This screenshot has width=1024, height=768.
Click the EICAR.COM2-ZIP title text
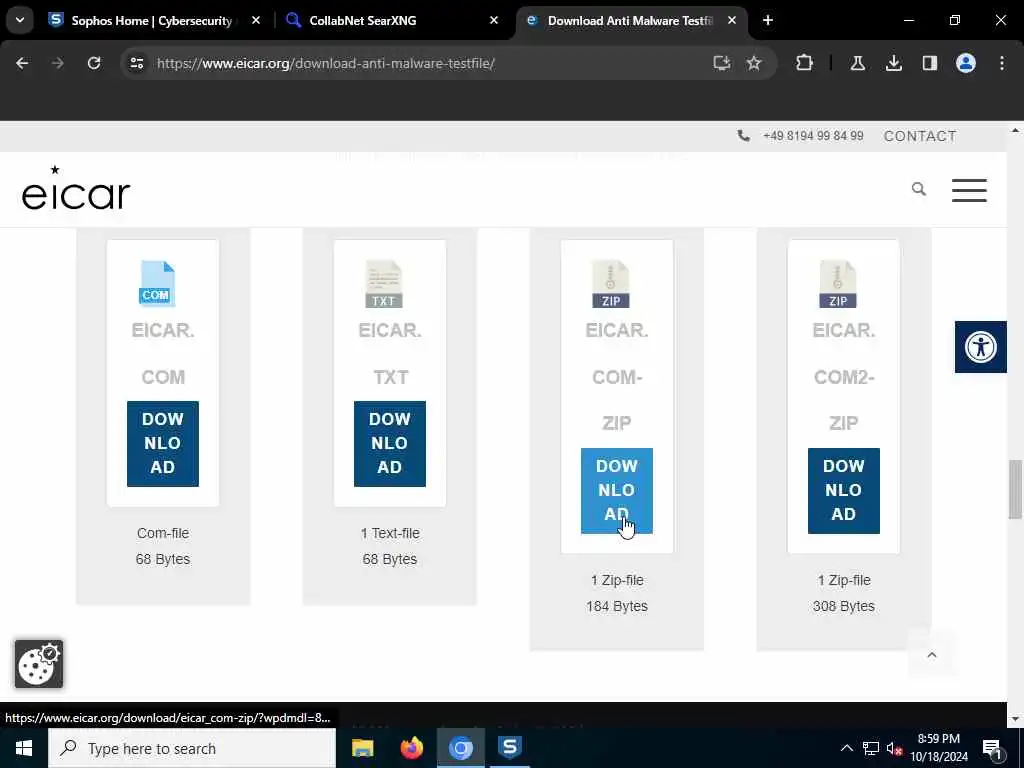[844, 377]
